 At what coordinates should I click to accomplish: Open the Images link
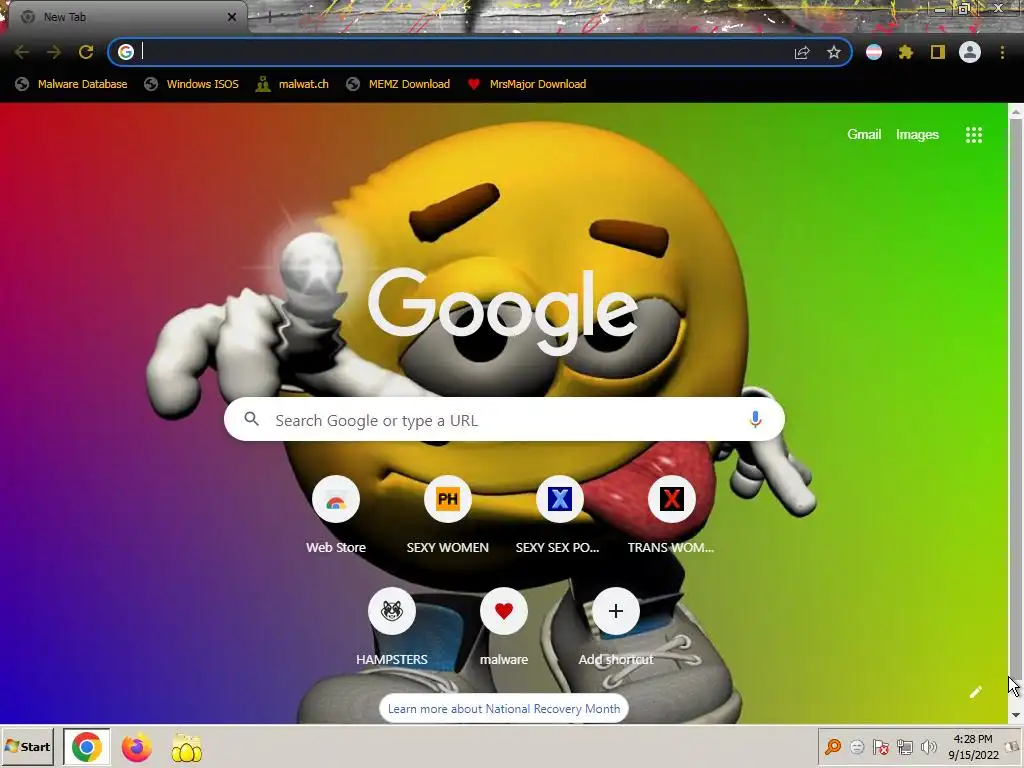point(917,135)
